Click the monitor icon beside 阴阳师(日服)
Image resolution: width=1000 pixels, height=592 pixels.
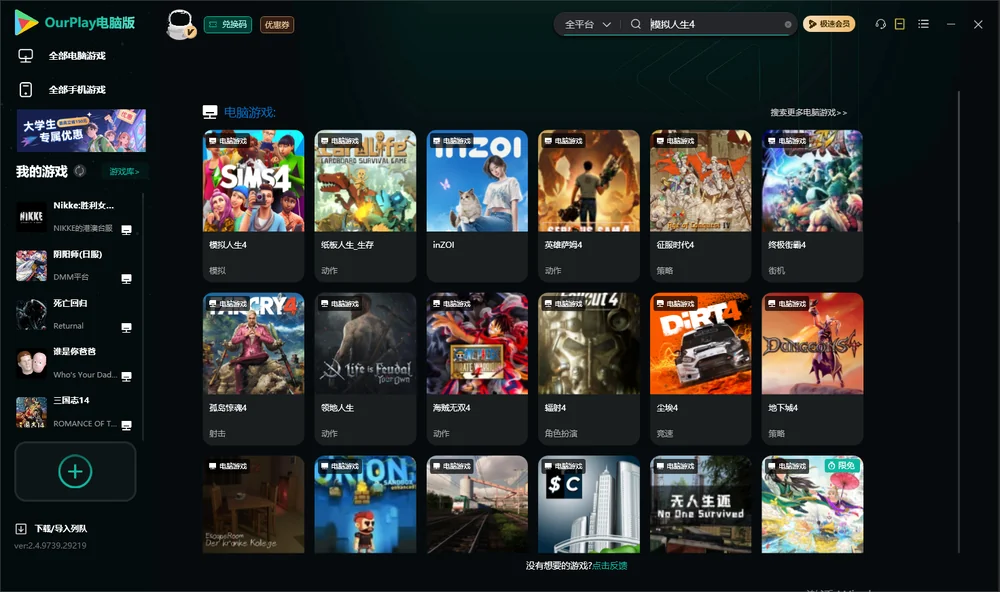click(126, 279)
